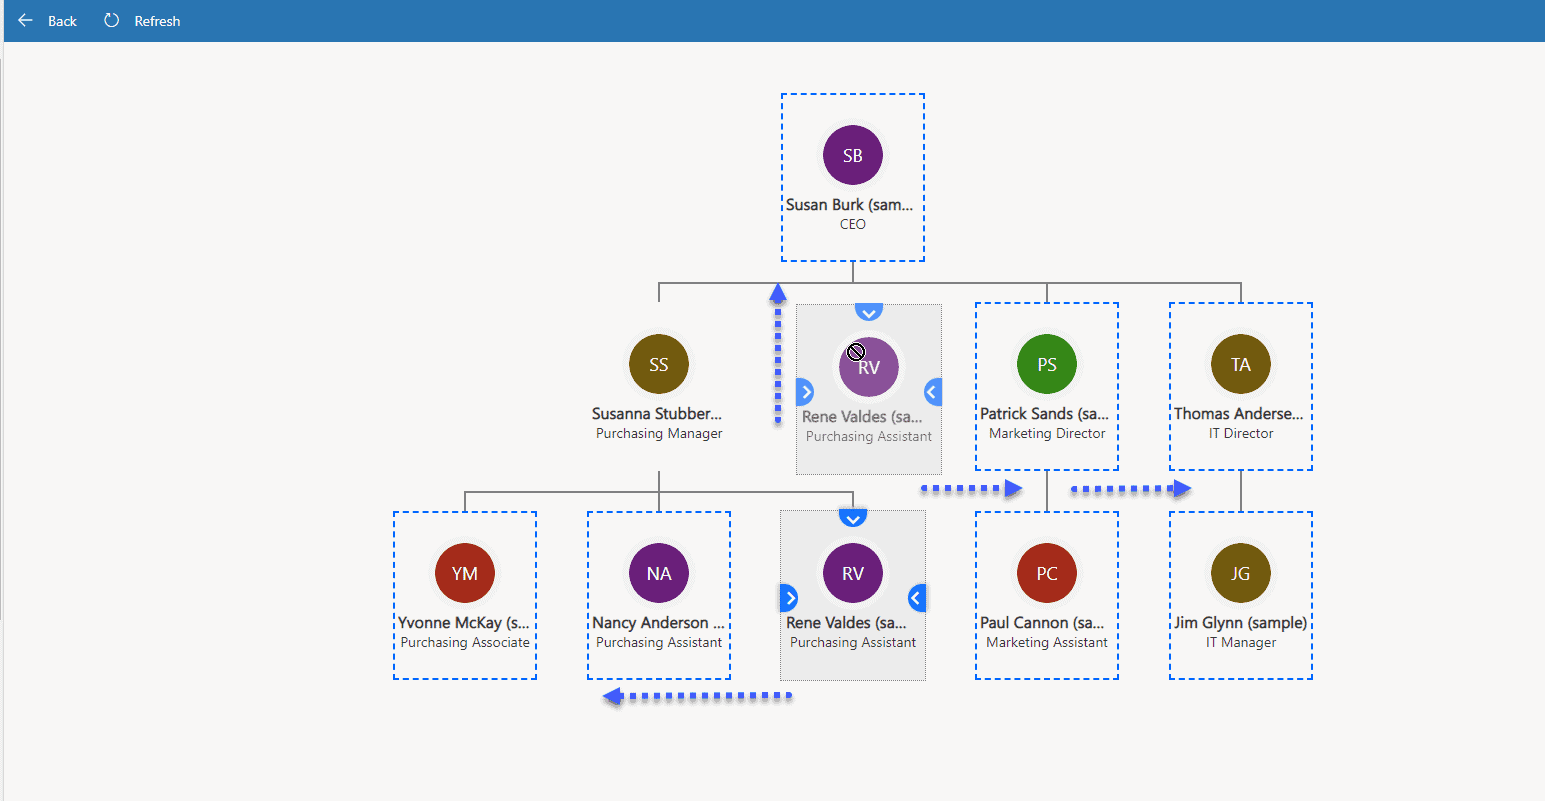Click the name "Yvonne McKay (s..."
Screen dimensions: 1545x801
[x=464, y=623]
